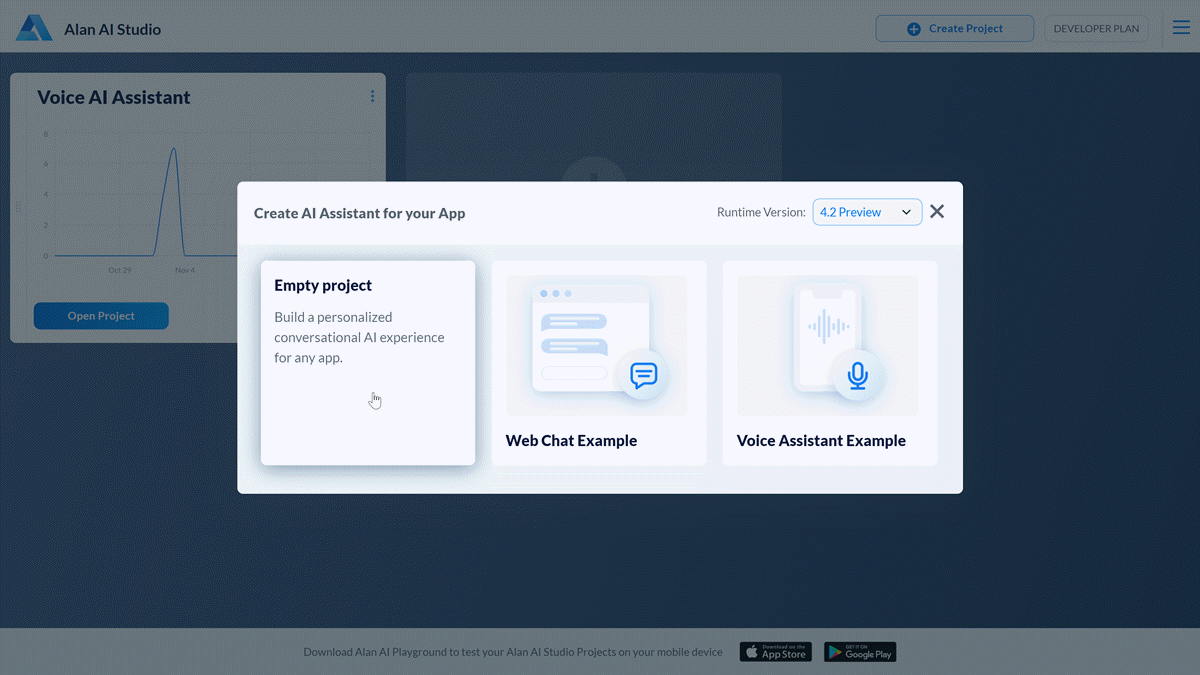Viewport: 1200px width, 675px height.
Task: Select the Web Chat Example title
Action: [x=571, y=441]
